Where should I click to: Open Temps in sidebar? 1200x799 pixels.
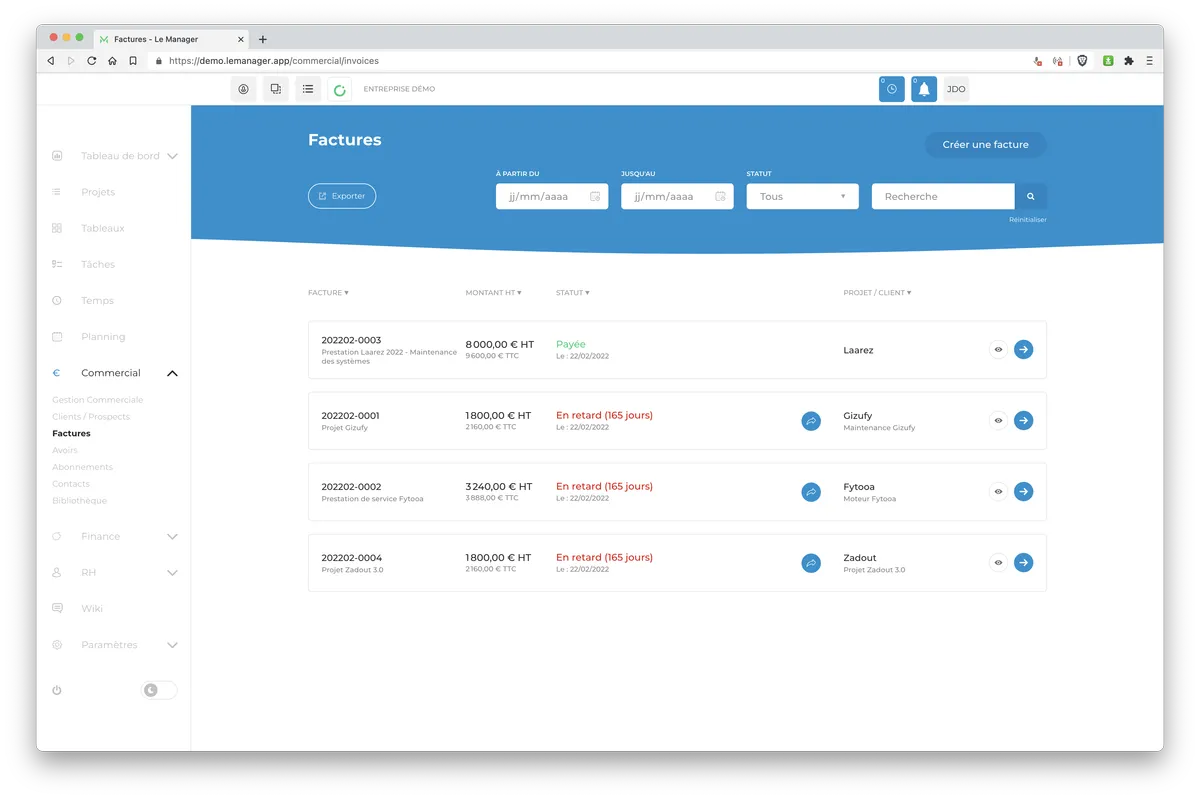(97, 300)
